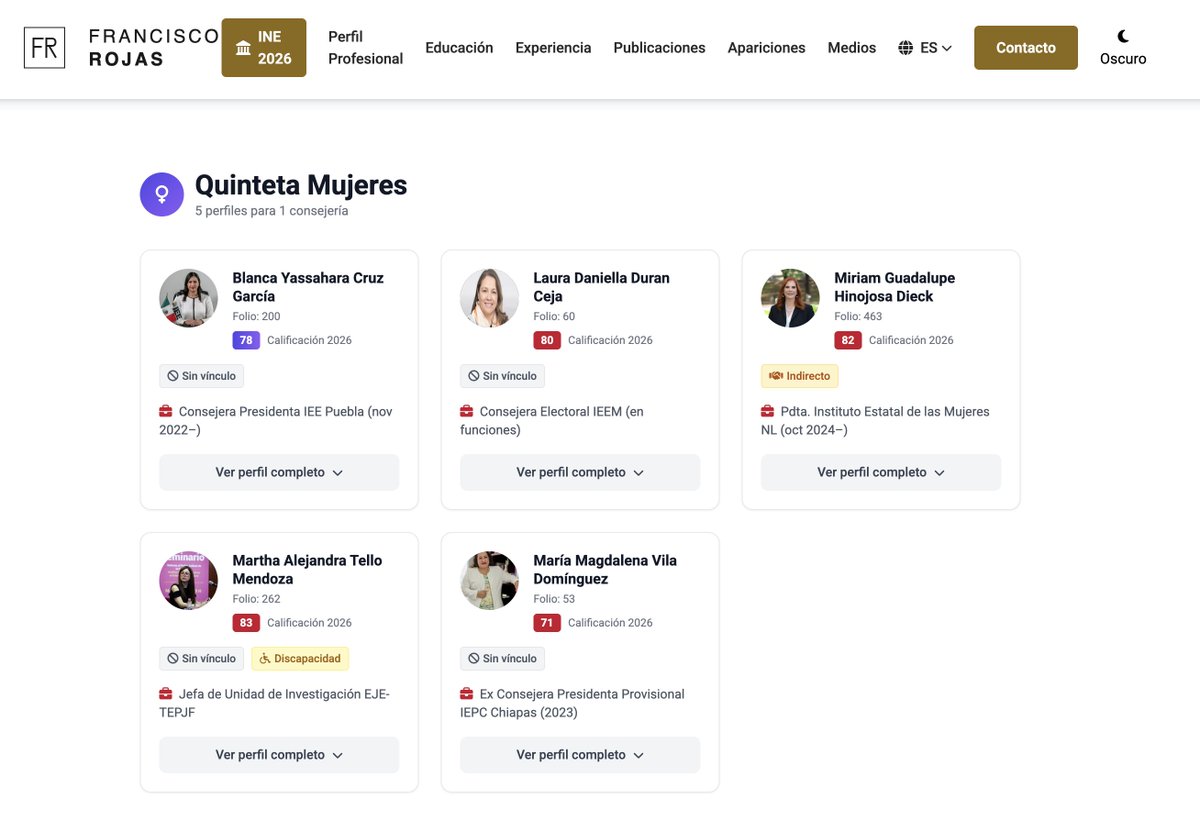Click the female gender icon beside Quinteta Mujeres
This screenshot has width=1200, height=821.
[162, 194]
